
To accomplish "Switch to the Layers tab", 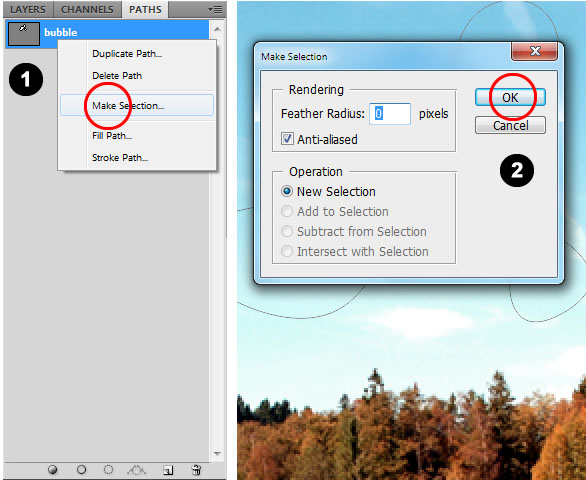I will point(28,9).
